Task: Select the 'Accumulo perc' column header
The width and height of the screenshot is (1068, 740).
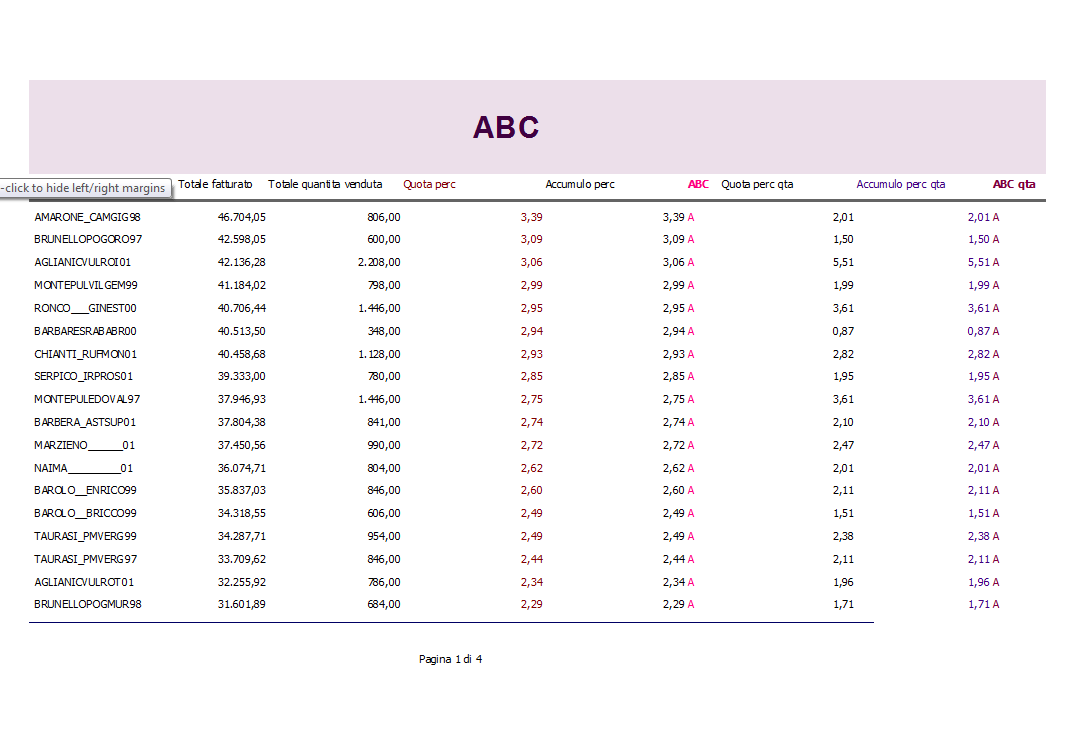Action: pyautogui.click(x=580, y=184)
